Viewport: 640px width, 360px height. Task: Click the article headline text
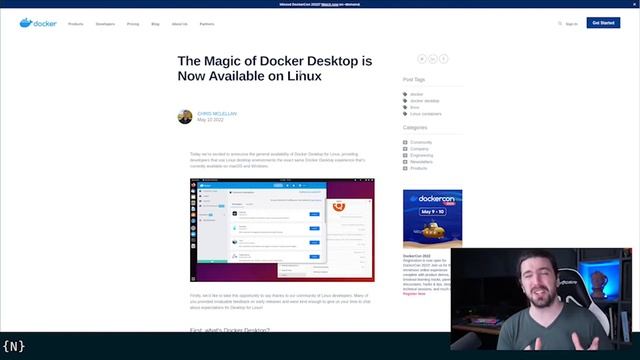[275, 68]
